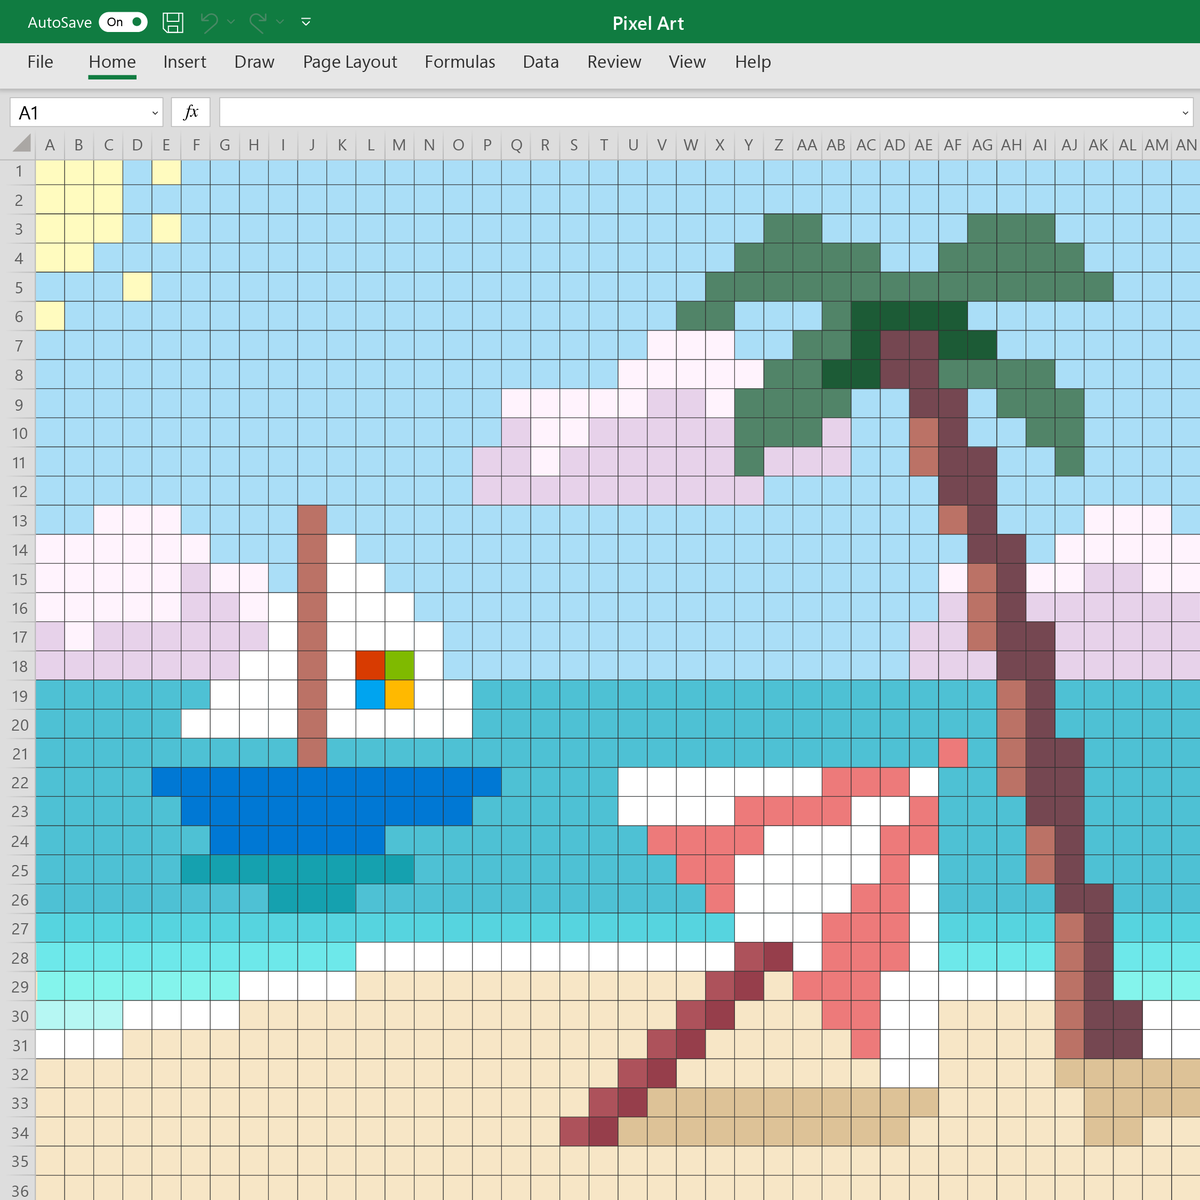Select column header T
1200x1200 pixels.
[x=604, y=144]
